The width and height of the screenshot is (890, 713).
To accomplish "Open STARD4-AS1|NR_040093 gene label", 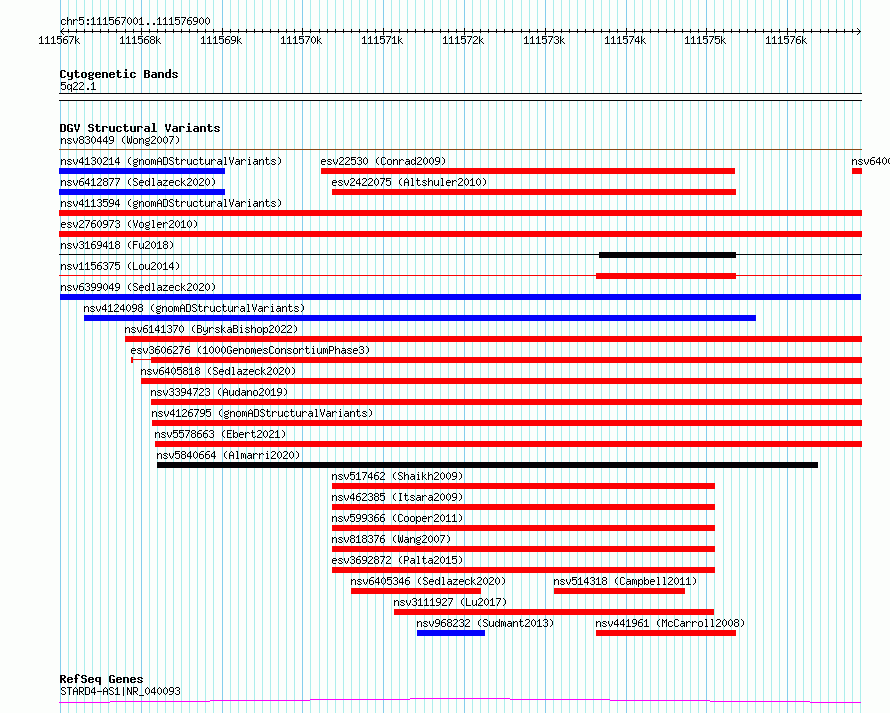I will 120,691.
